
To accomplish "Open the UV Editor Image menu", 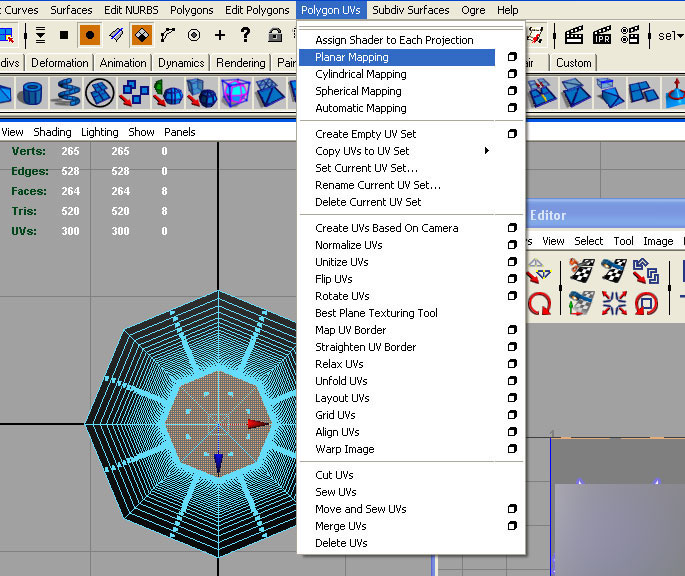I will click(x=658, y=241).
